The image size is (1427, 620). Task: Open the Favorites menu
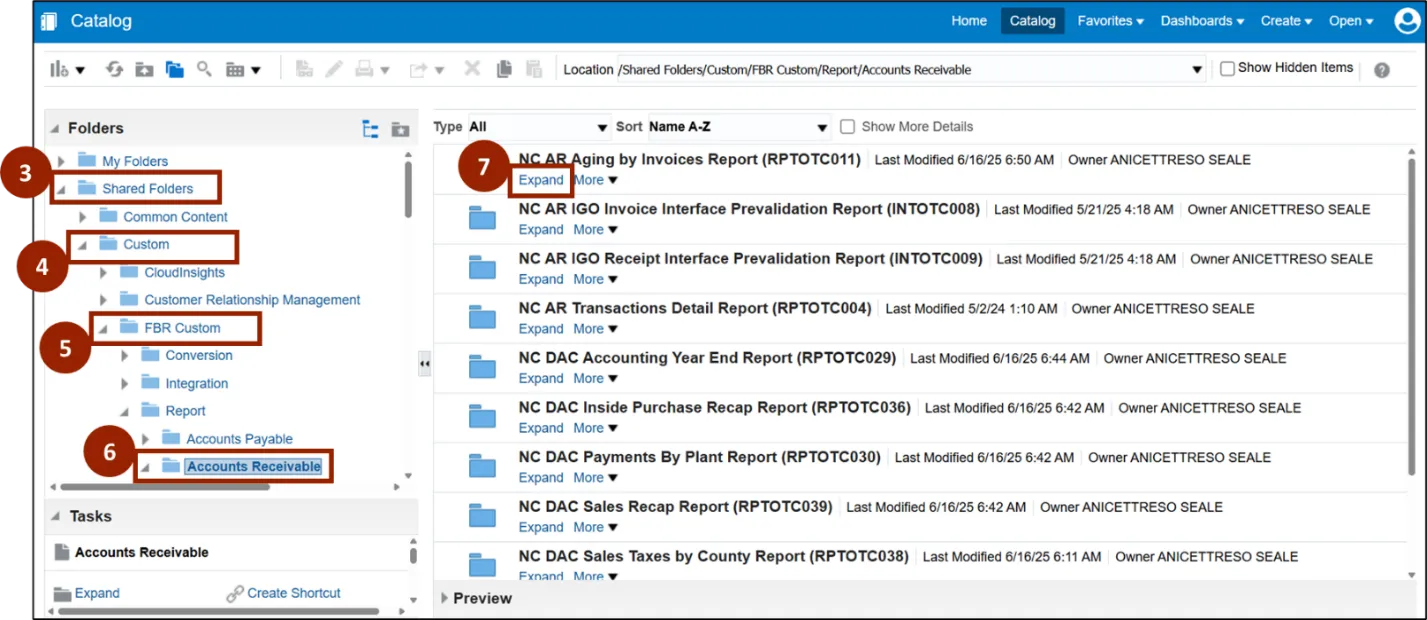pyautogui.click(x=1110, y=21)
